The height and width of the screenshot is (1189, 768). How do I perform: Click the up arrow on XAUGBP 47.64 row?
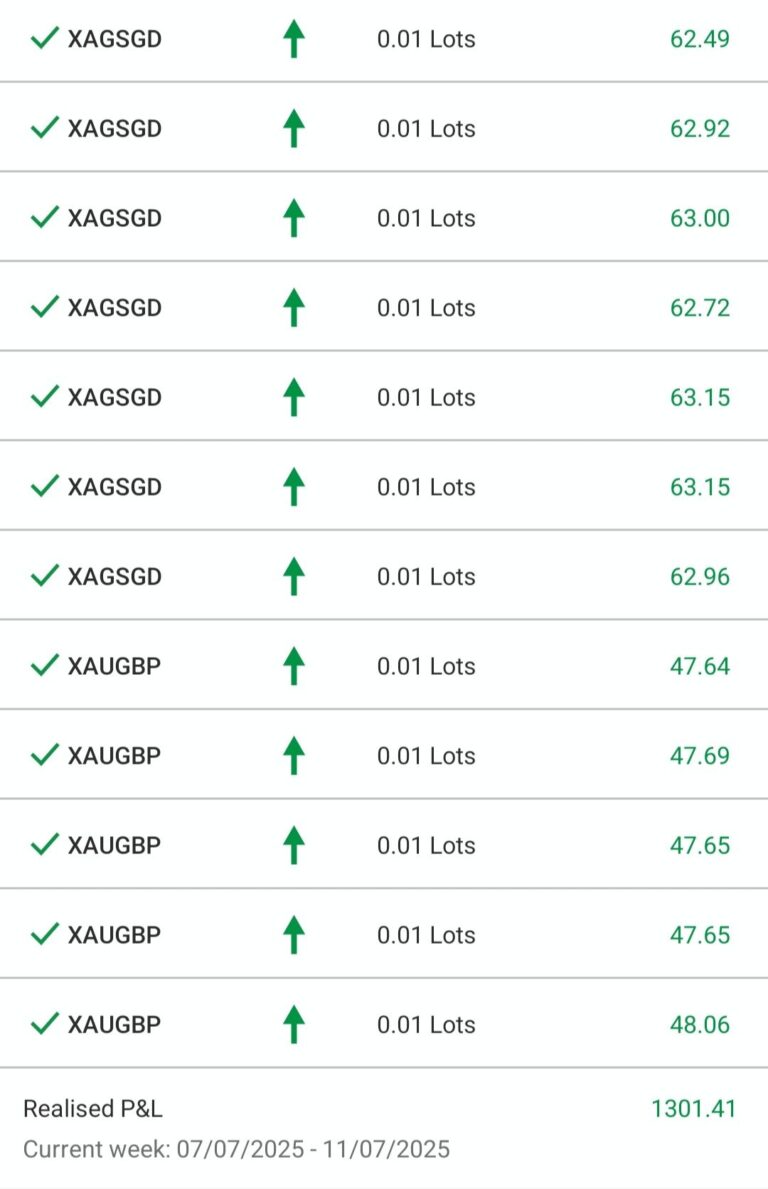(x=293, y=665)
